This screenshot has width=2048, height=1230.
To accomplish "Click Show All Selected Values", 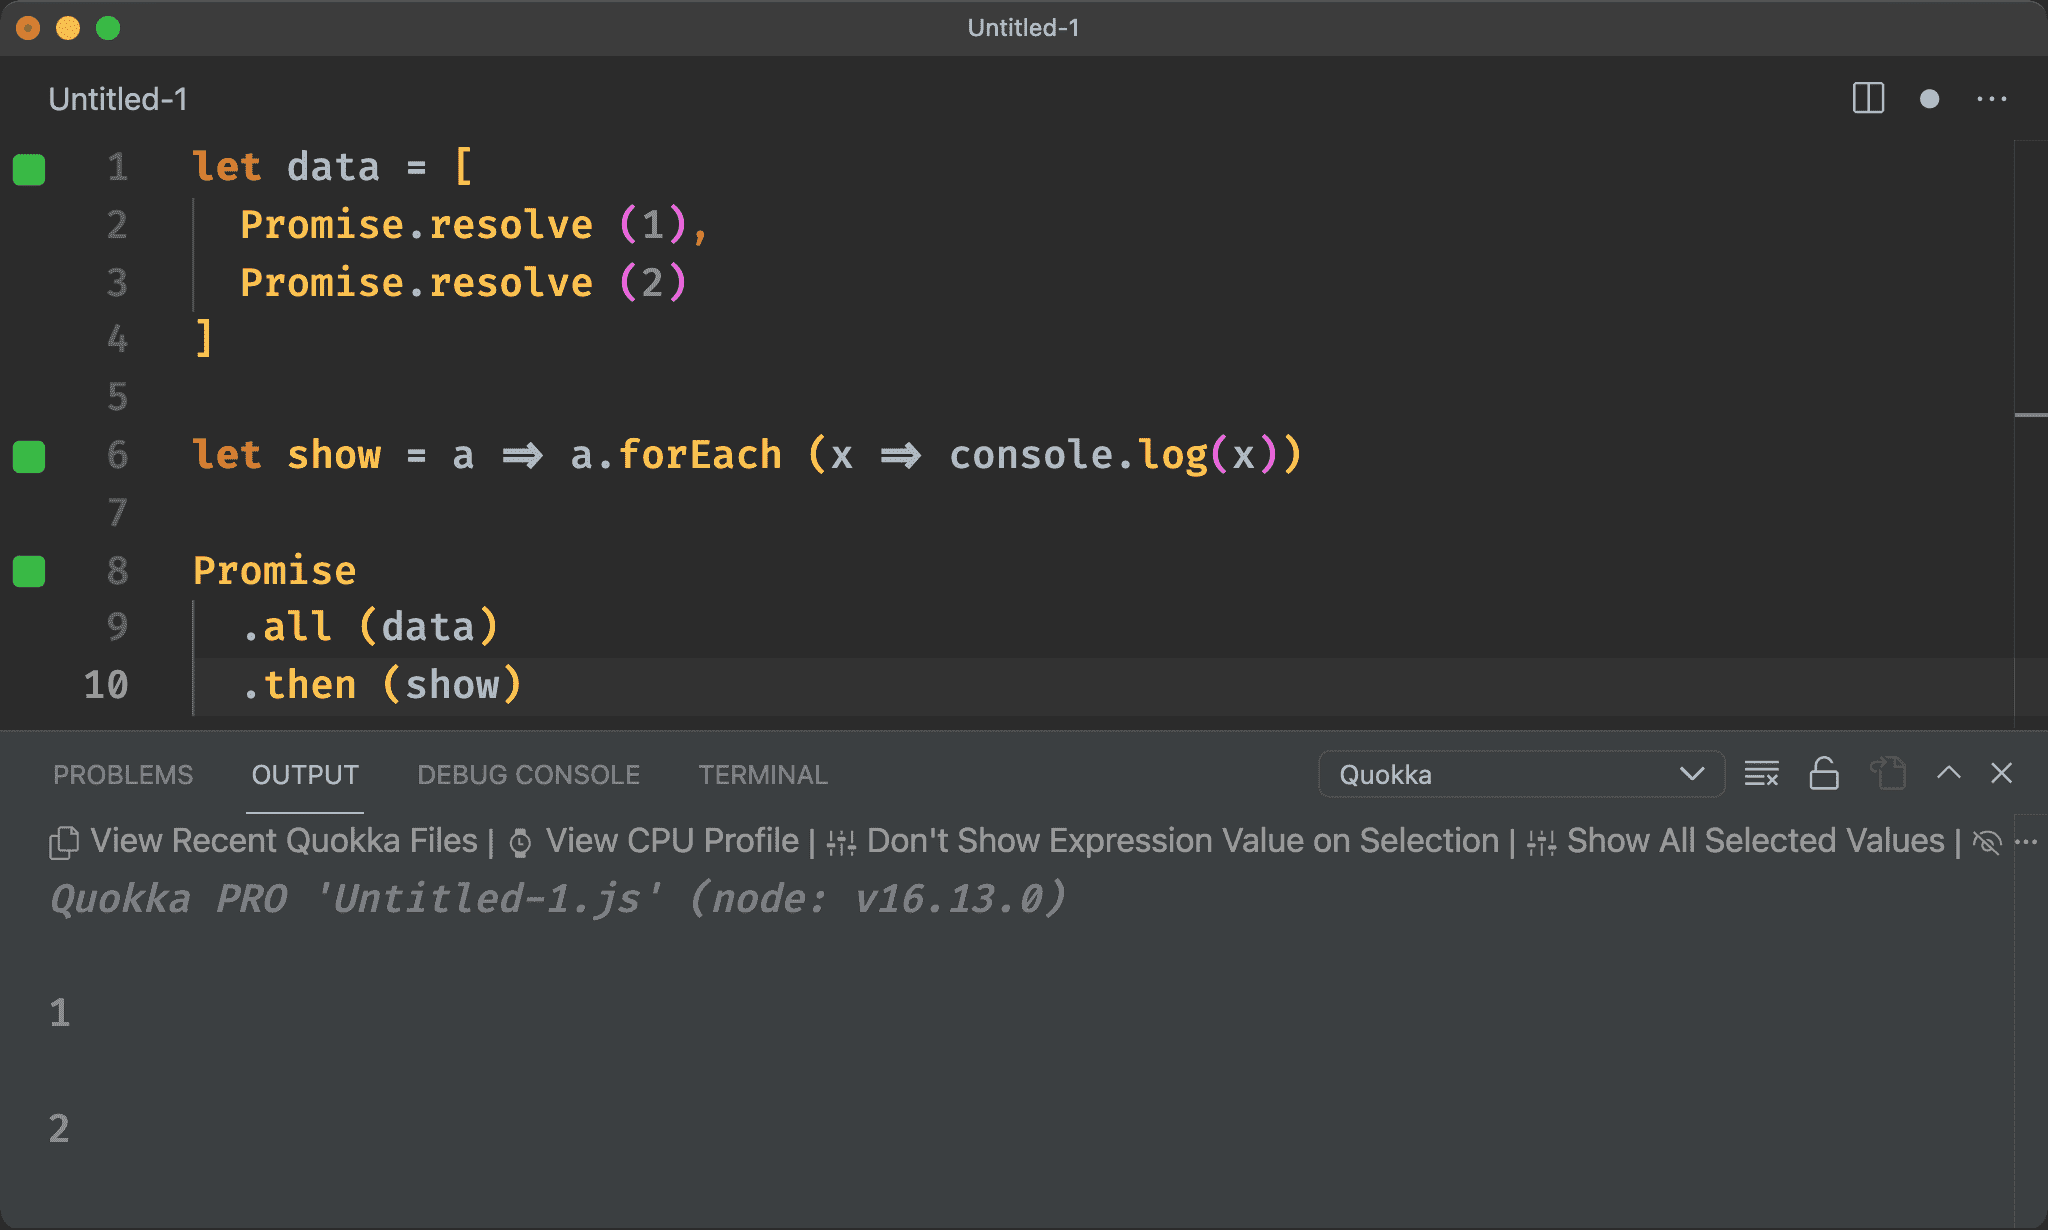I will (1755, 841).
